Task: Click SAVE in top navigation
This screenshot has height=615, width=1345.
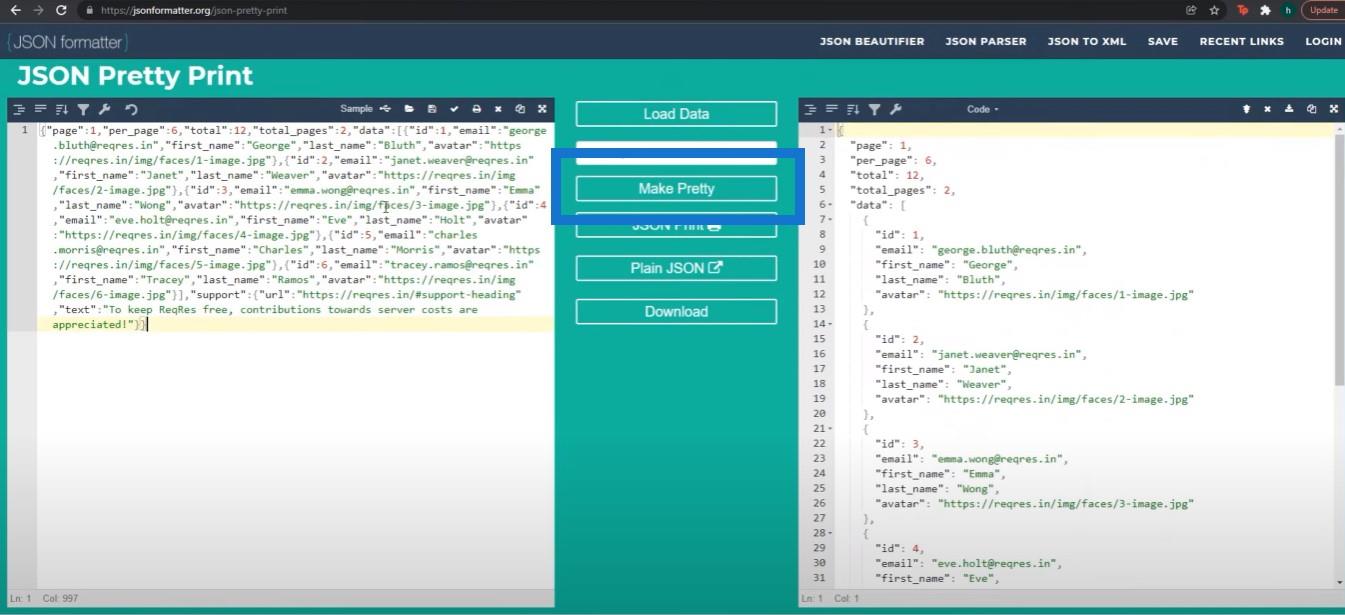Action: click(1163, 41)
